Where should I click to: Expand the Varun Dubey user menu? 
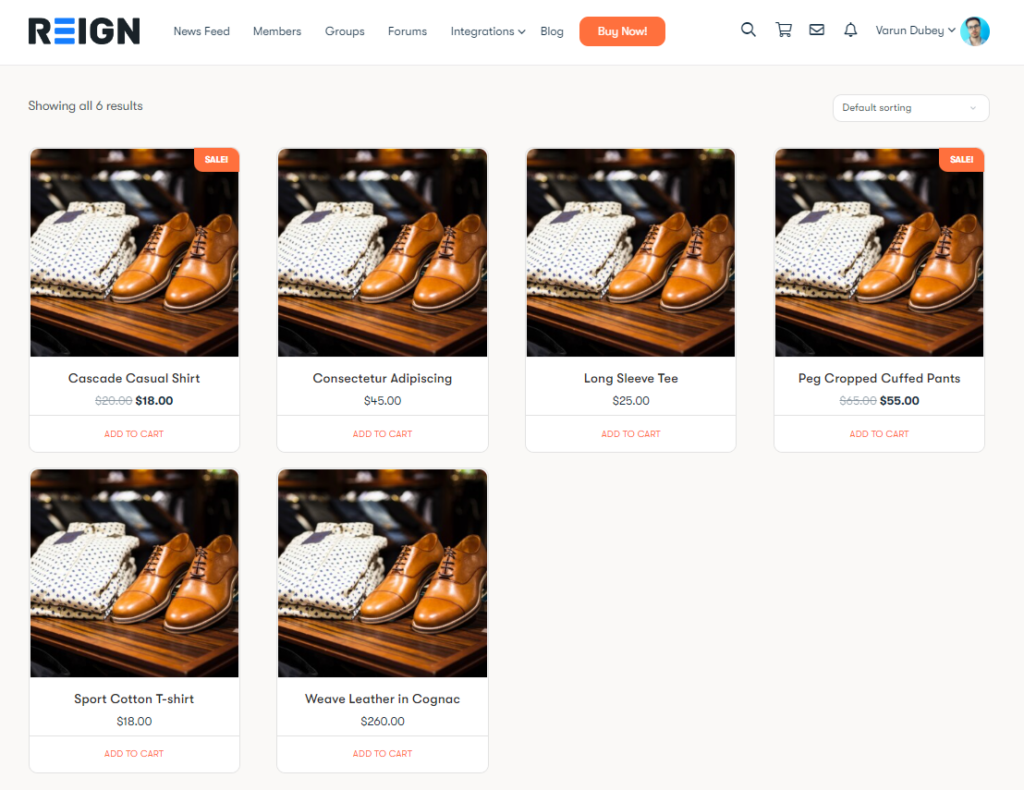click(914, 31)
